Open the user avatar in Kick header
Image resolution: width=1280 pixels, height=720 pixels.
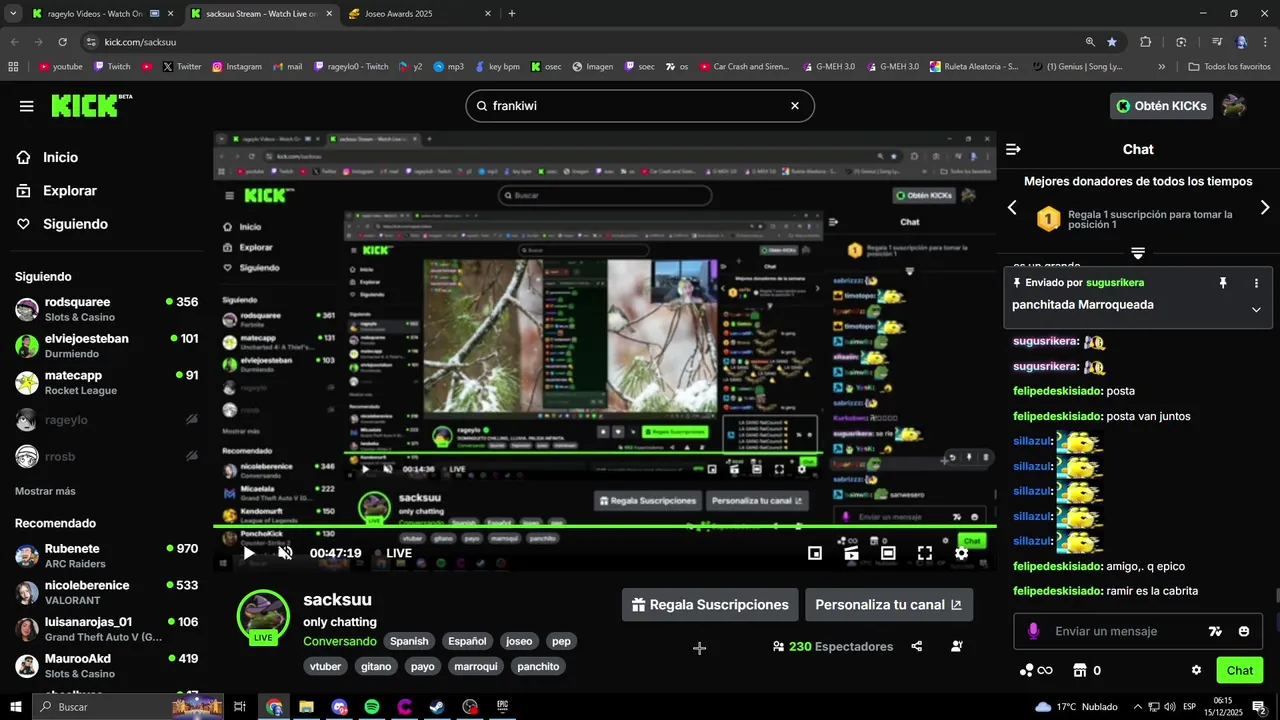[x=1234, y=106]
